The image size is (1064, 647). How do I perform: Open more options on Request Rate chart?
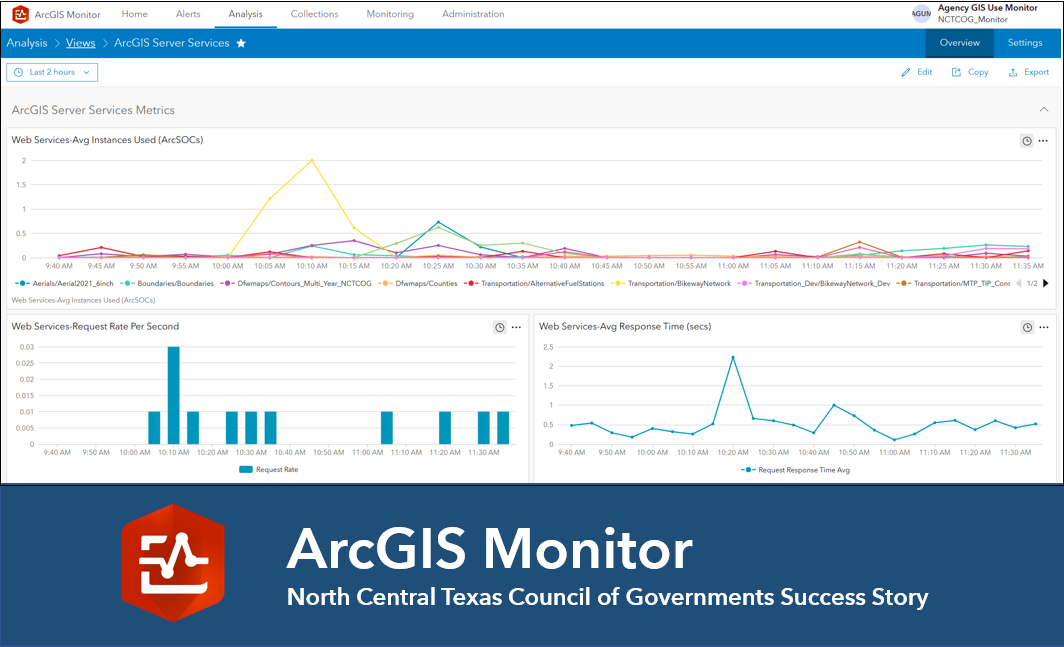coord(516,327)
